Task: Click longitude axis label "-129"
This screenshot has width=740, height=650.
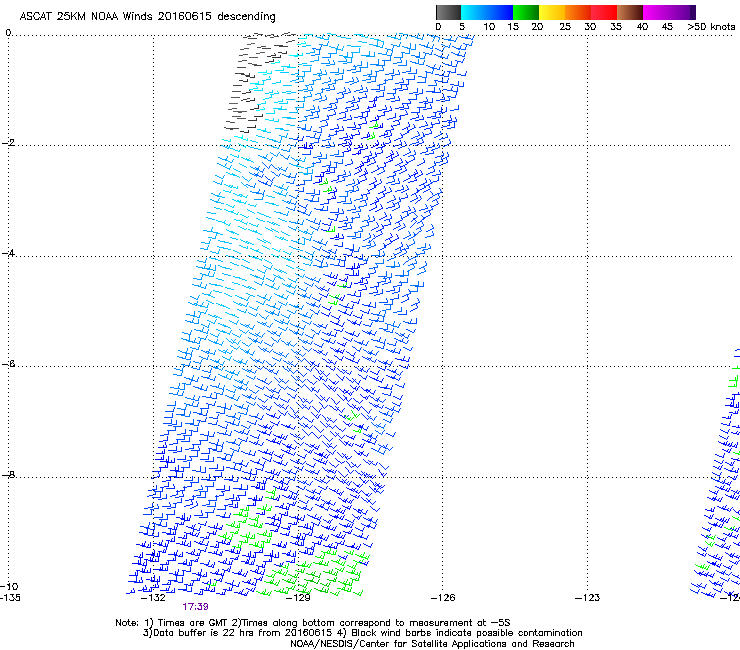Action: 298,598
